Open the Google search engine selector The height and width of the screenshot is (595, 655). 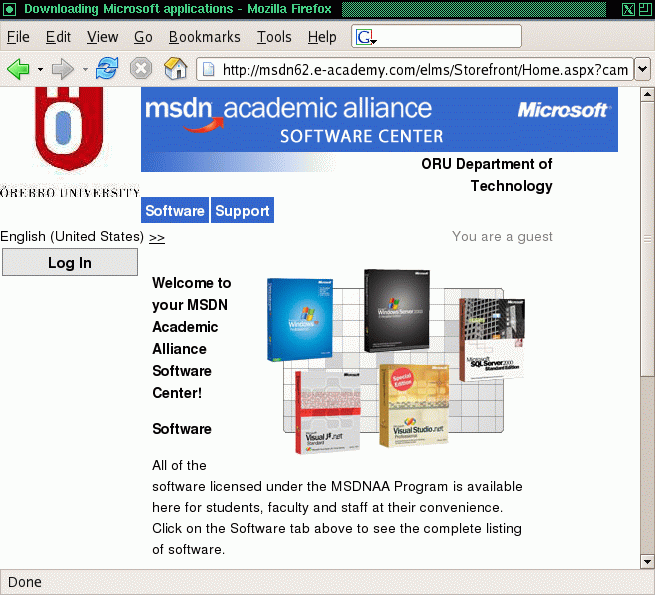[366, 37]
